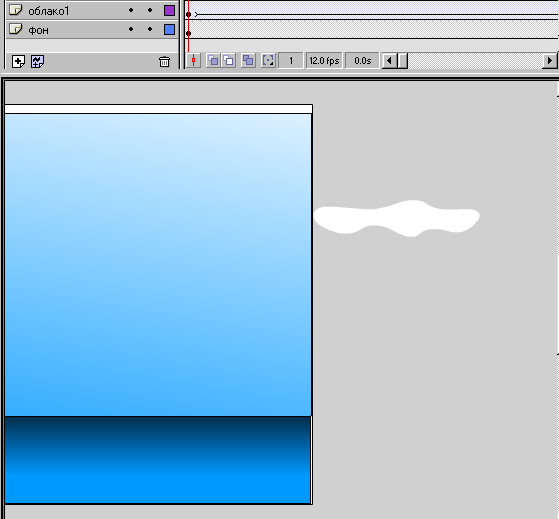
Task: Click the white strip above the sky
Action: pyautogui.click(x=158, y=109)
